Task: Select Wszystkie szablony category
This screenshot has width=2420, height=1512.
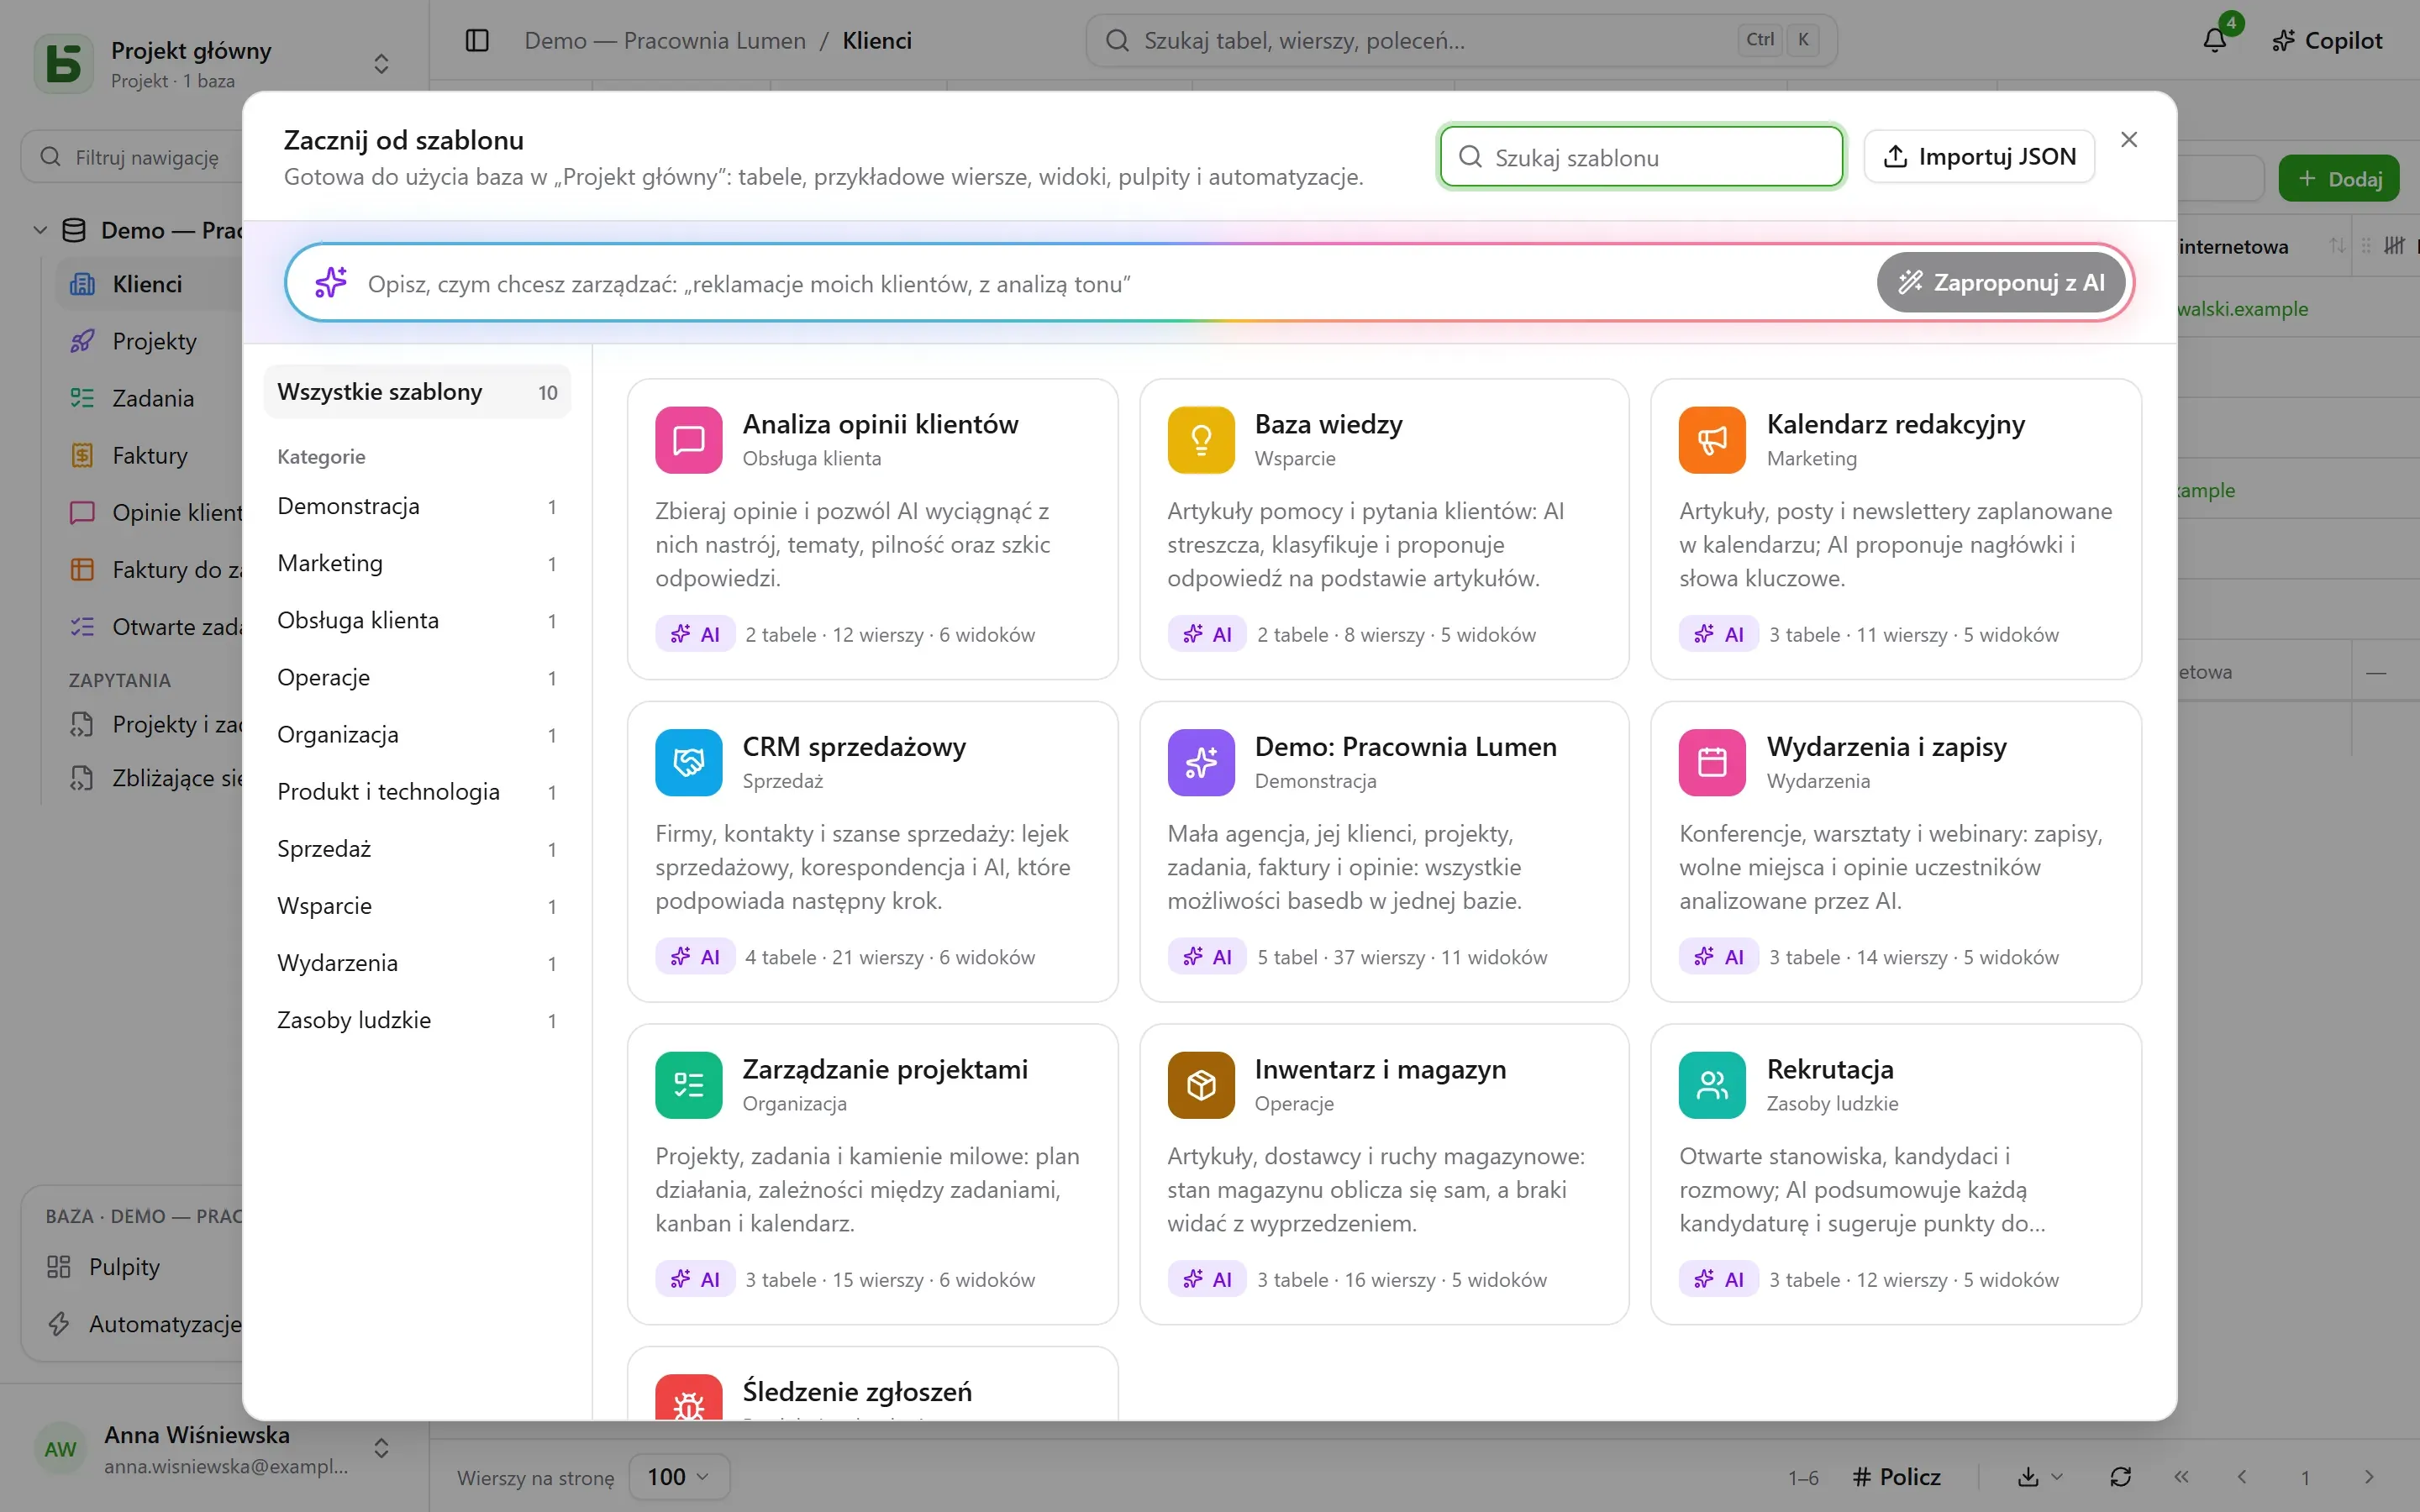Action: tap(417, 392)
